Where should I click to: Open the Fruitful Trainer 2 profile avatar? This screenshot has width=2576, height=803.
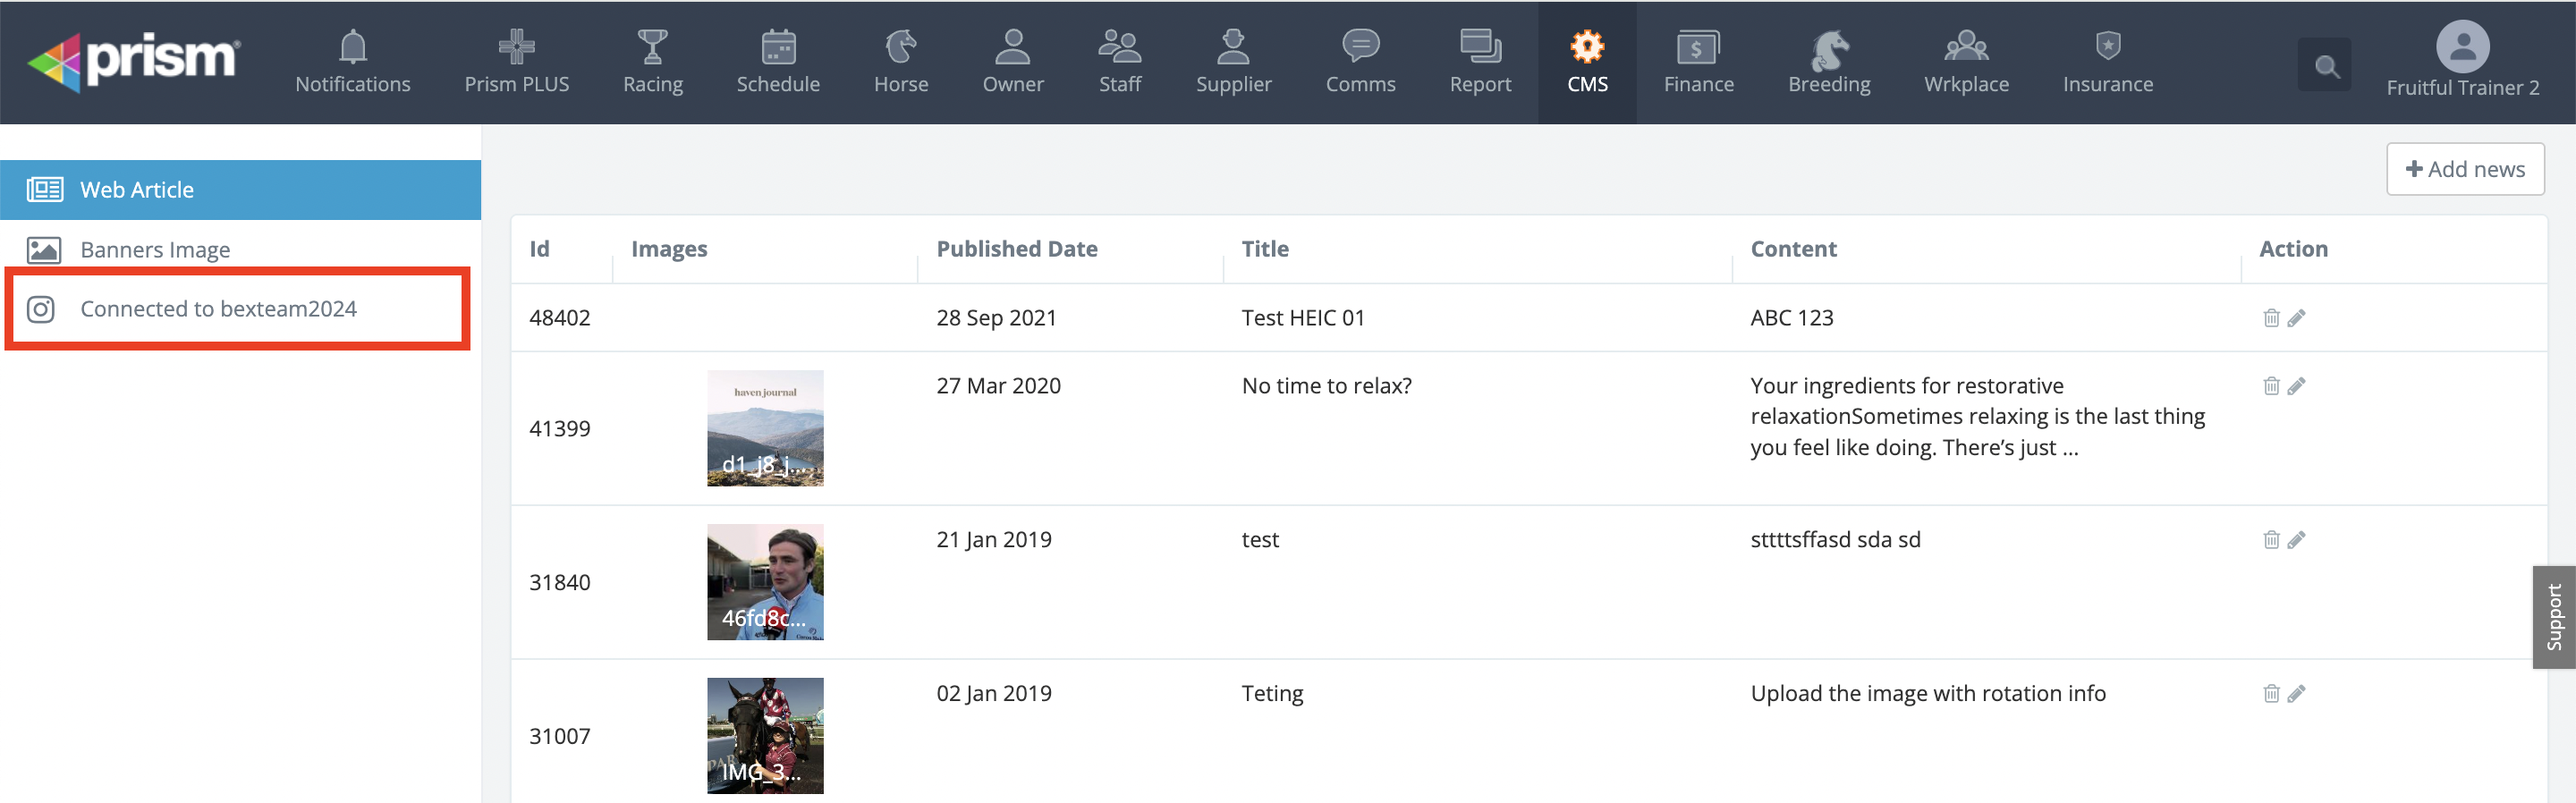[x=2461, y=48]
